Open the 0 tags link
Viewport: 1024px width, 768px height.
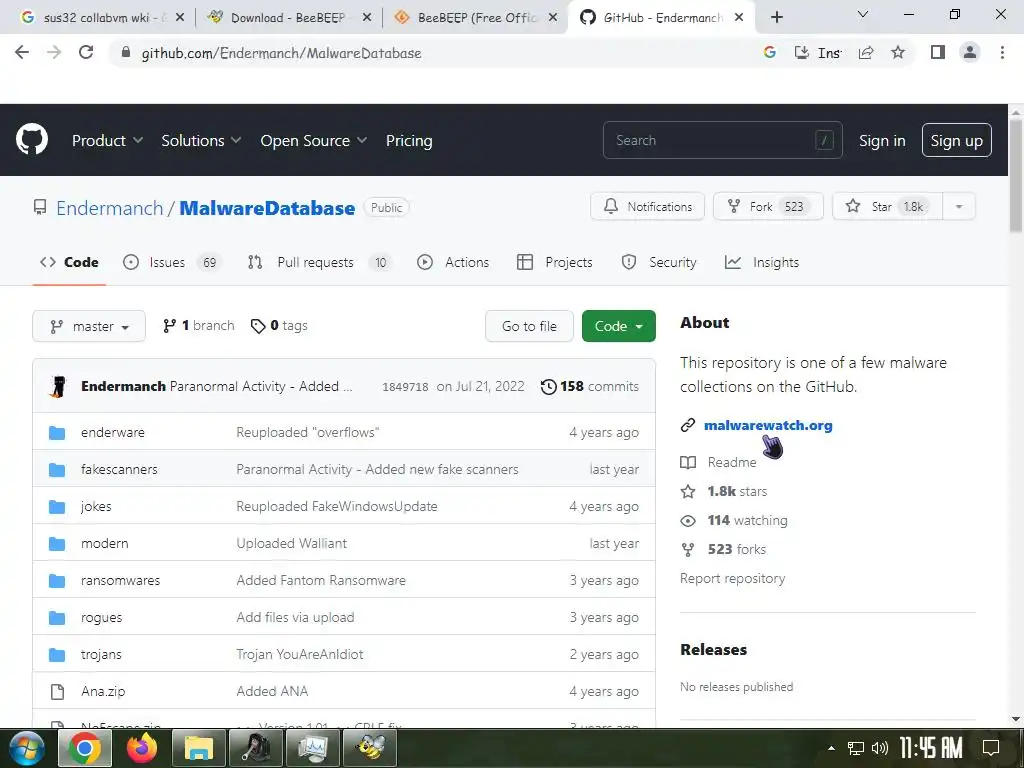point(279,325)
